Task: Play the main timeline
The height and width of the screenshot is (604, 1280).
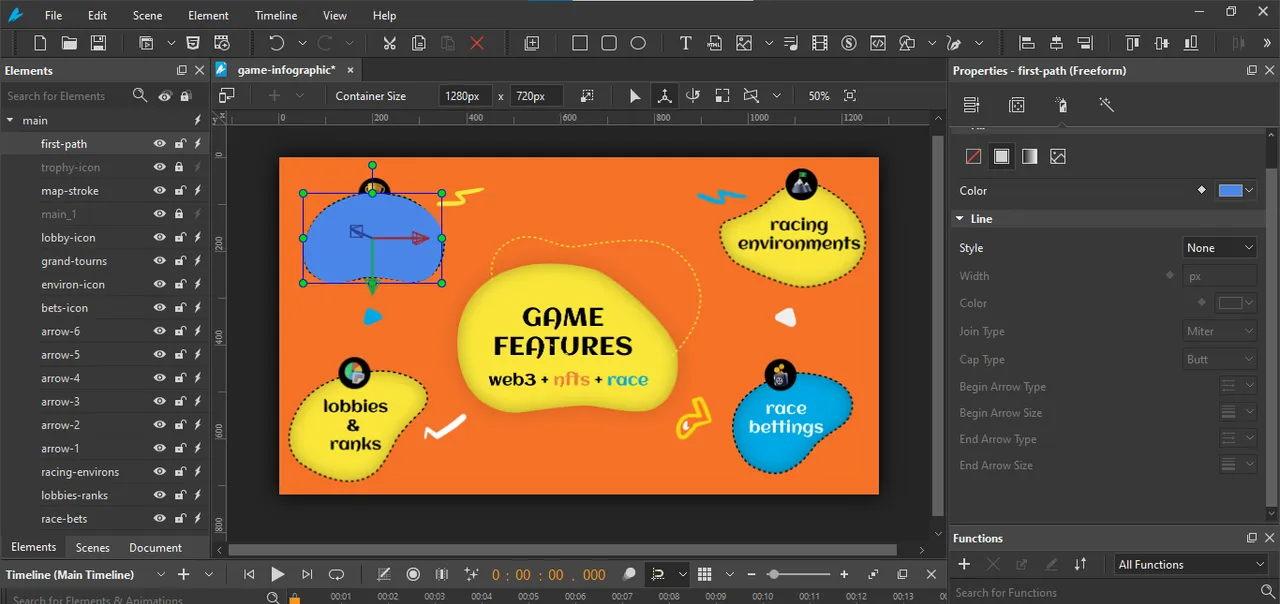Action: (278, 574)
